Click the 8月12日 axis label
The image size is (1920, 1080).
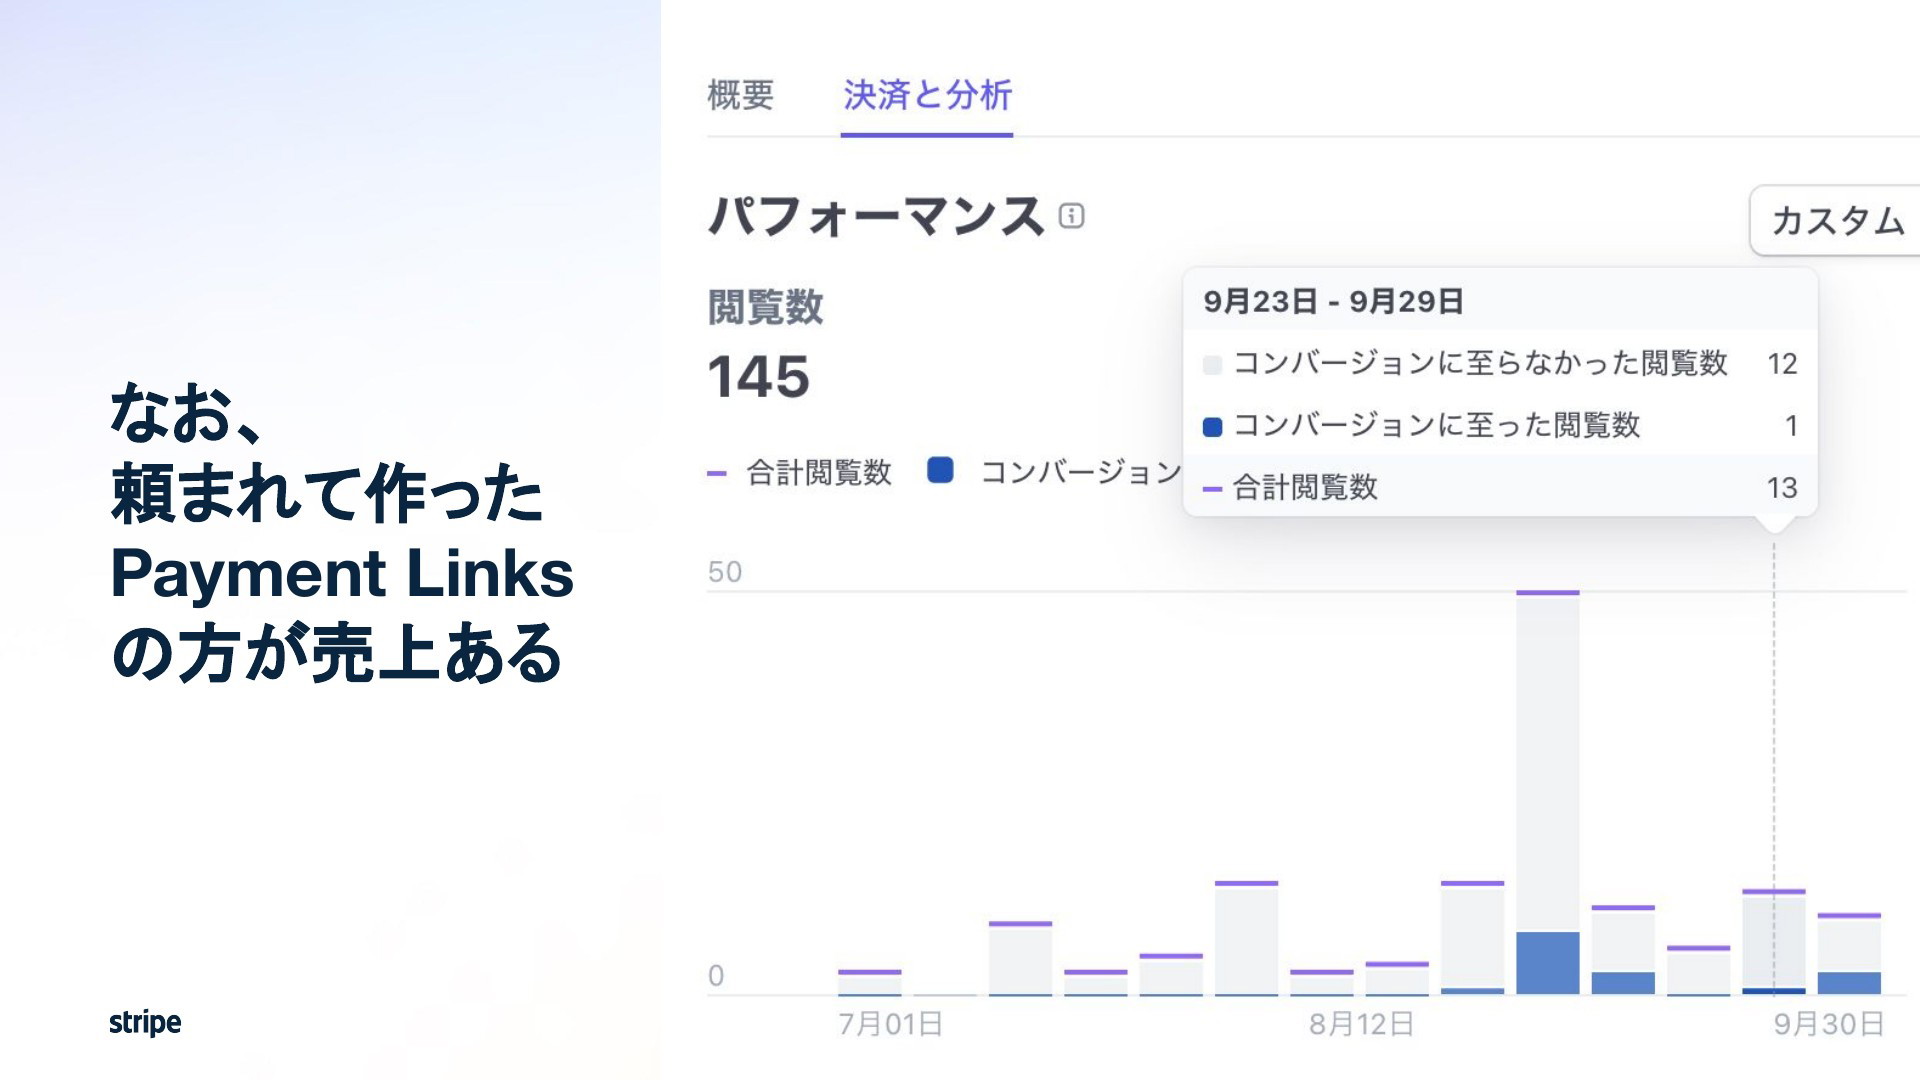pyautogui.click(x=1361, y=1024)
